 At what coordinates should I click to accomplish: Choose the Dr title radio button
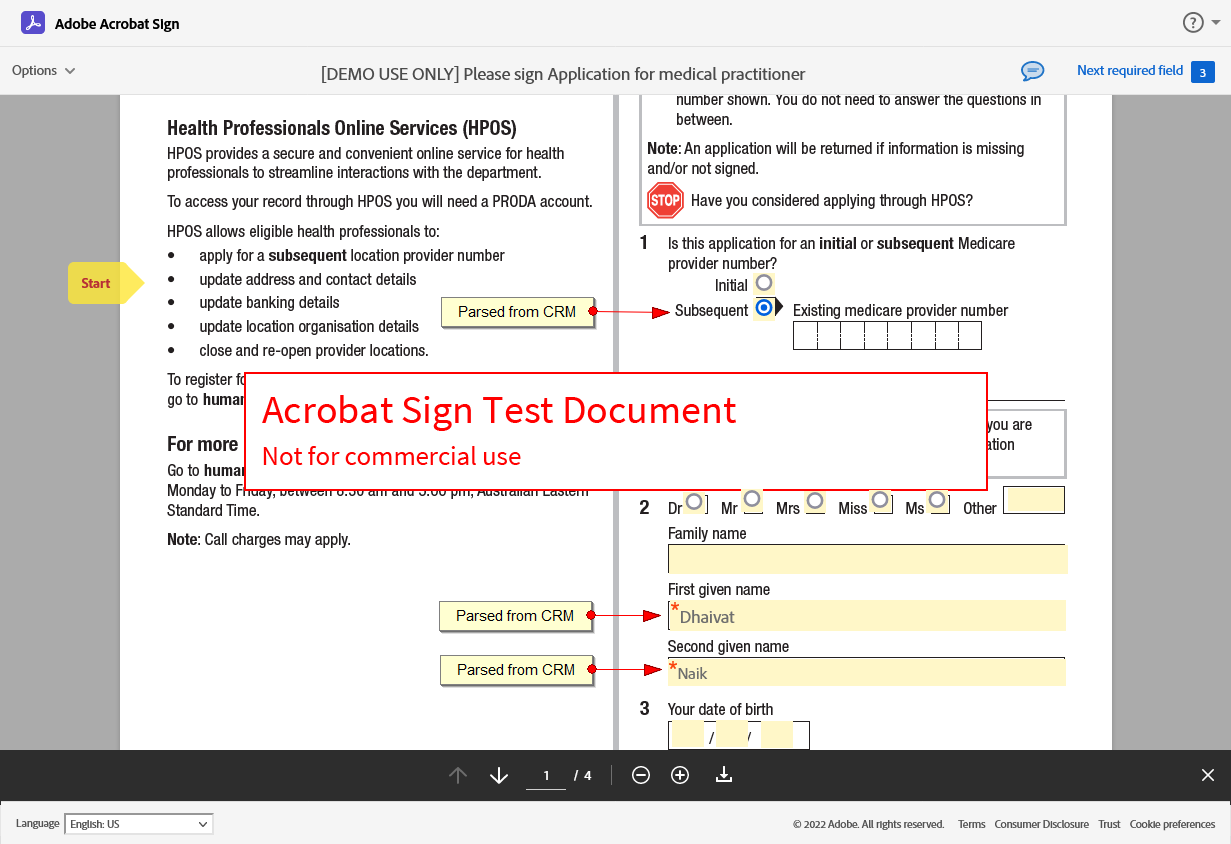pos(694,502)
